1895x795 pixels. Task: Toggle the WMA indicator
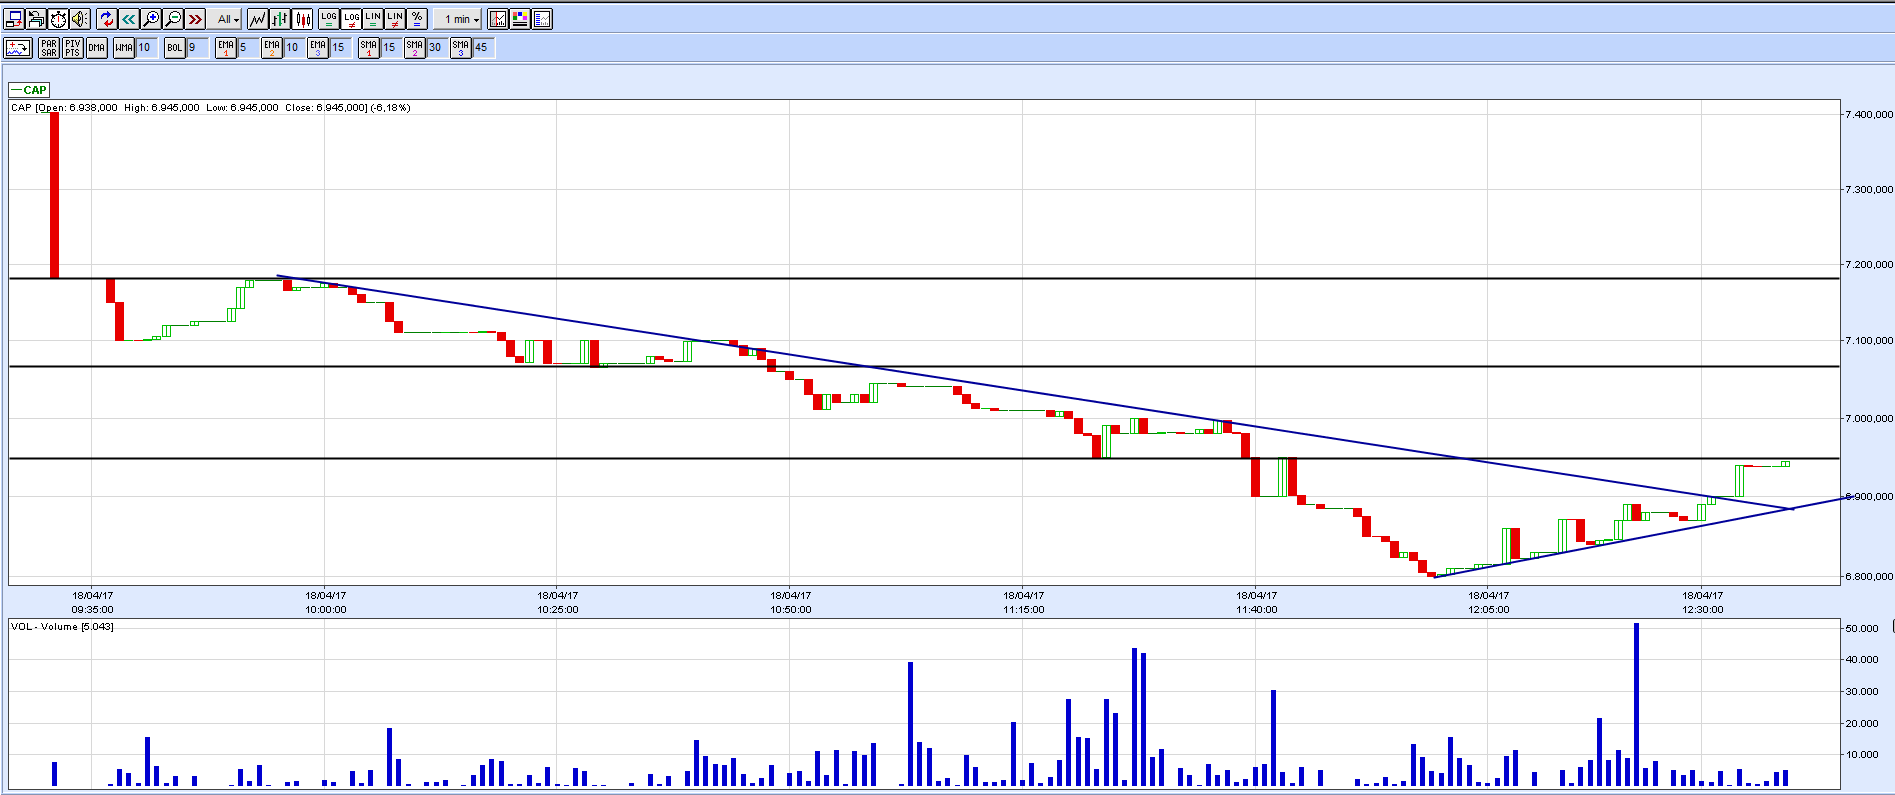click(x=123, y=47)
